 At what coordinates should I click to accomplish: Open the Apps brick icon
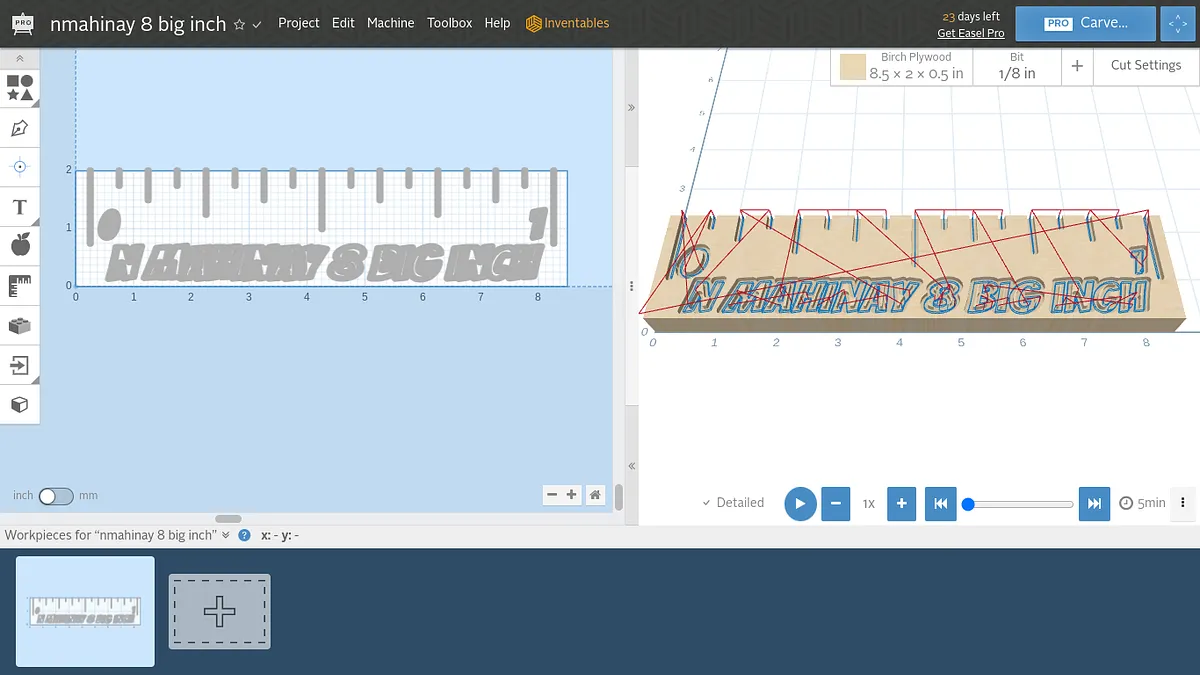[19, 325]
